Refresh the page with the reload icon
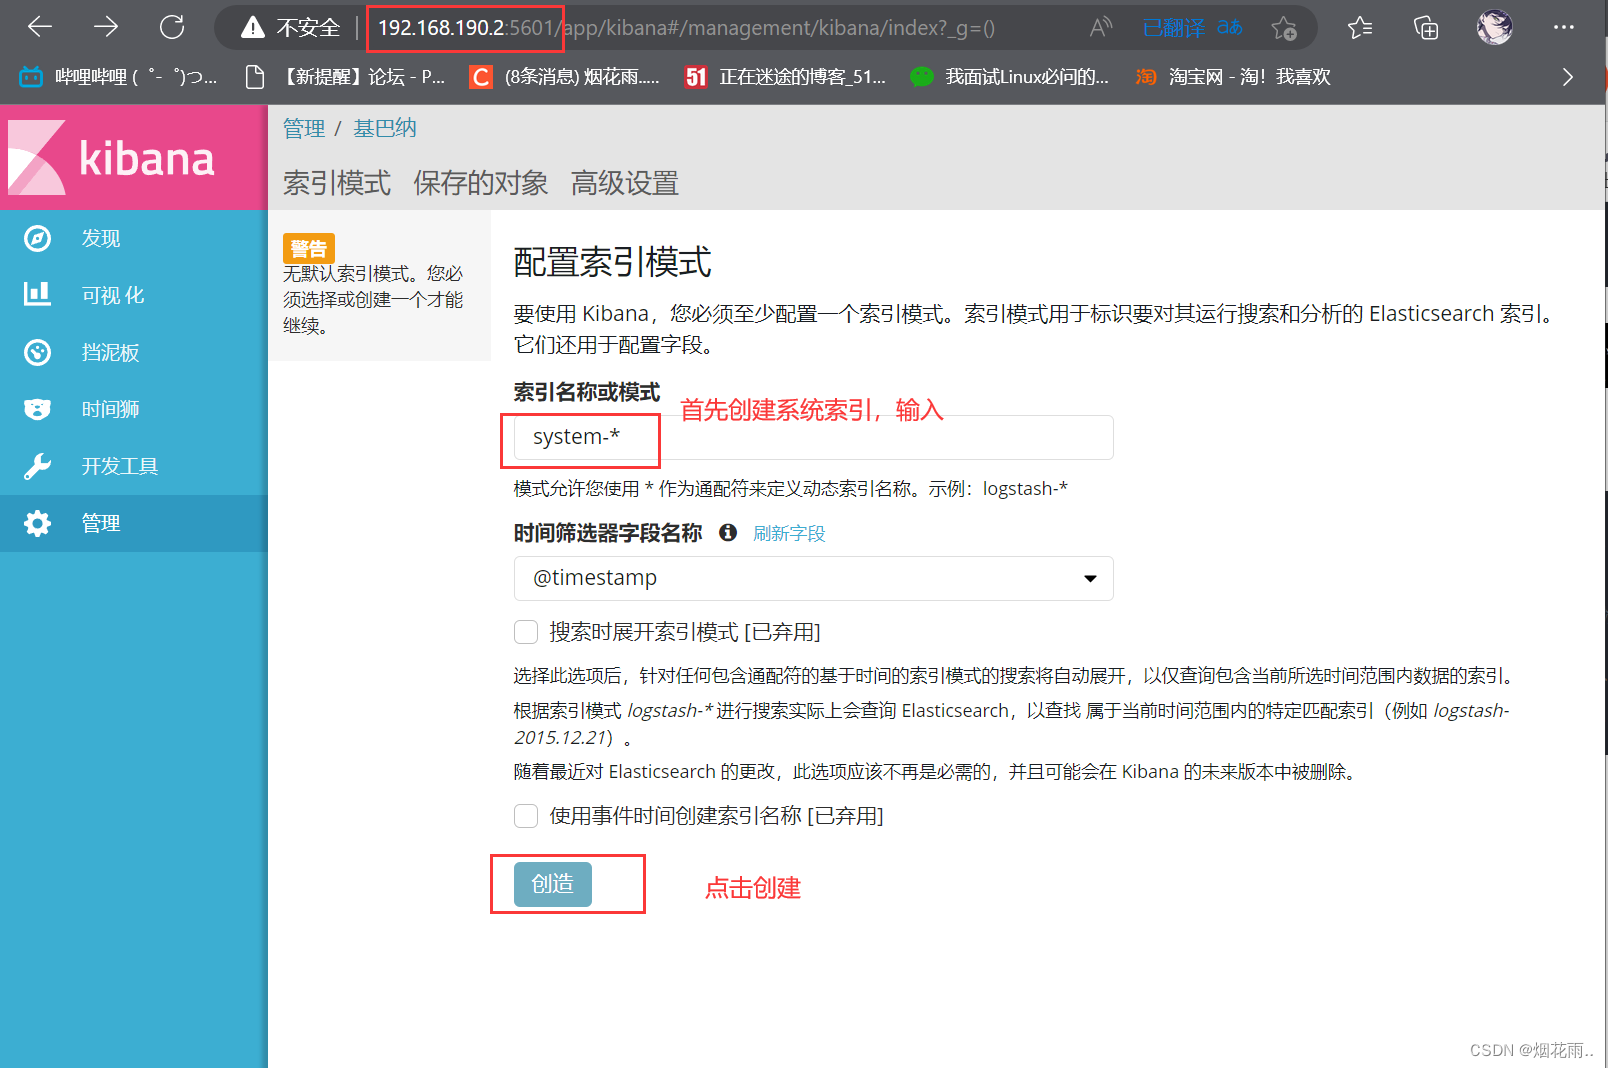 [x=171, y=27]
